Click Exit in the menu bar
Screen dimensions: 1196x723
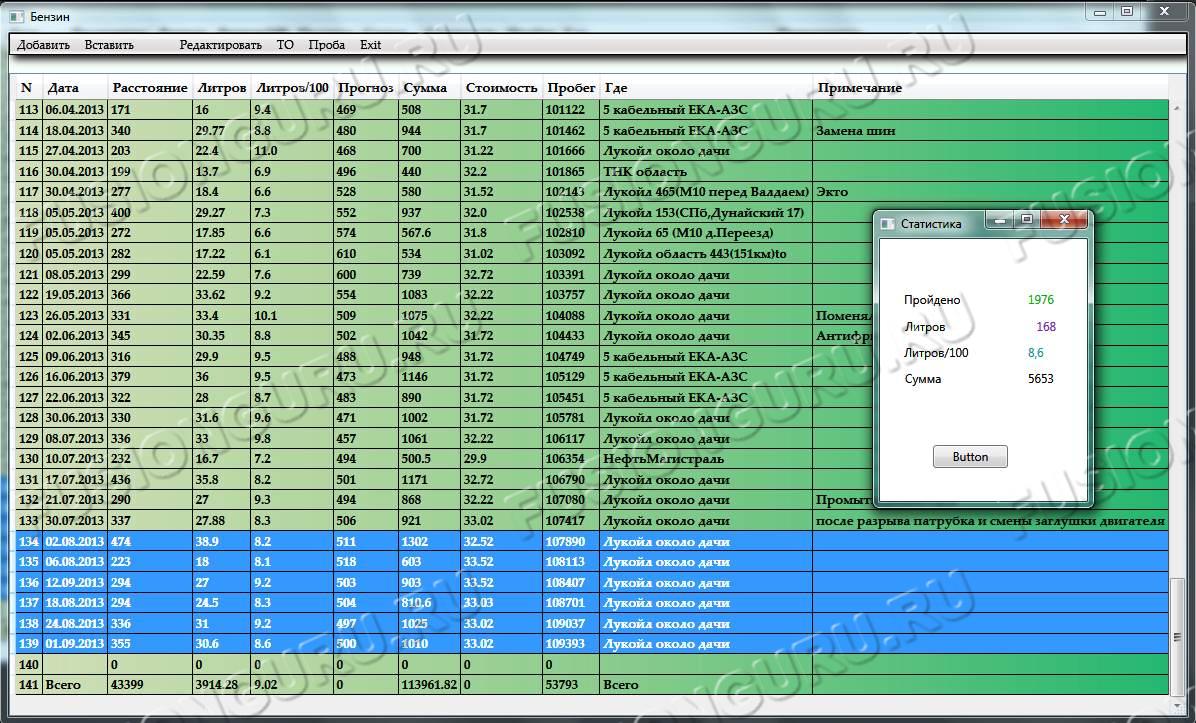[370, 45]
